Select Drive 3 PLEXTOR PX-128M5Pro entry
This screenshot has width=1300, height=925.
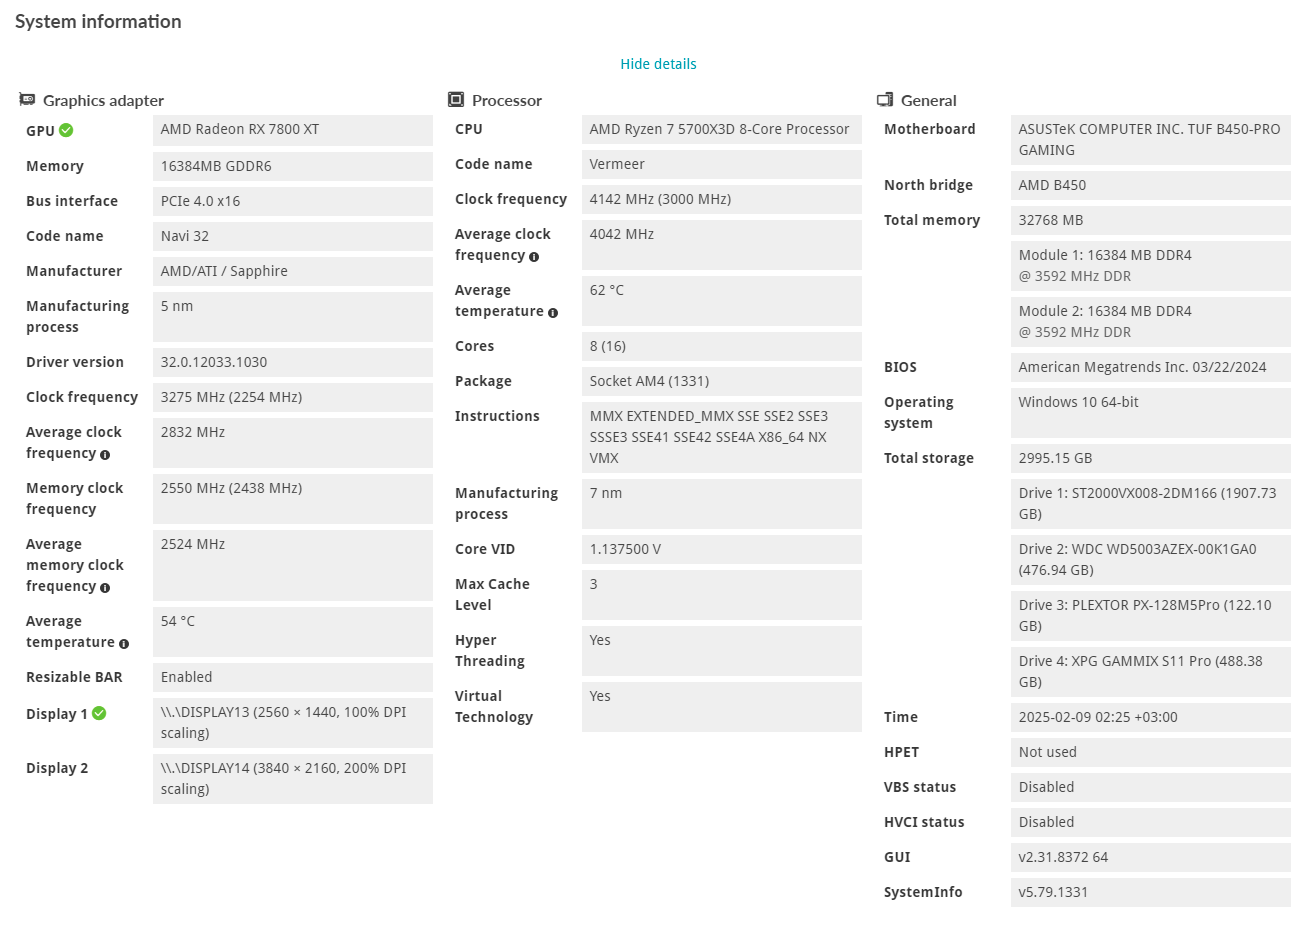[x=1151, y=616]
